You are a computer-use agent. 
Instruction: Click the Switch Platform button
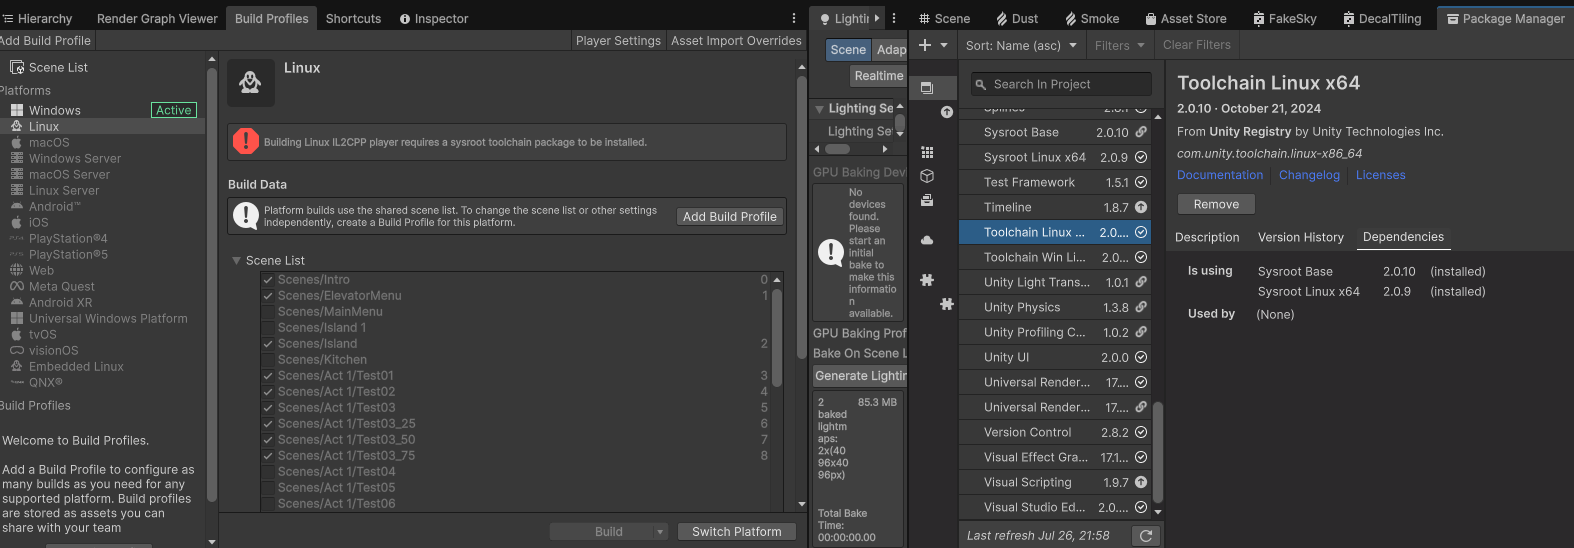(736, 532)
